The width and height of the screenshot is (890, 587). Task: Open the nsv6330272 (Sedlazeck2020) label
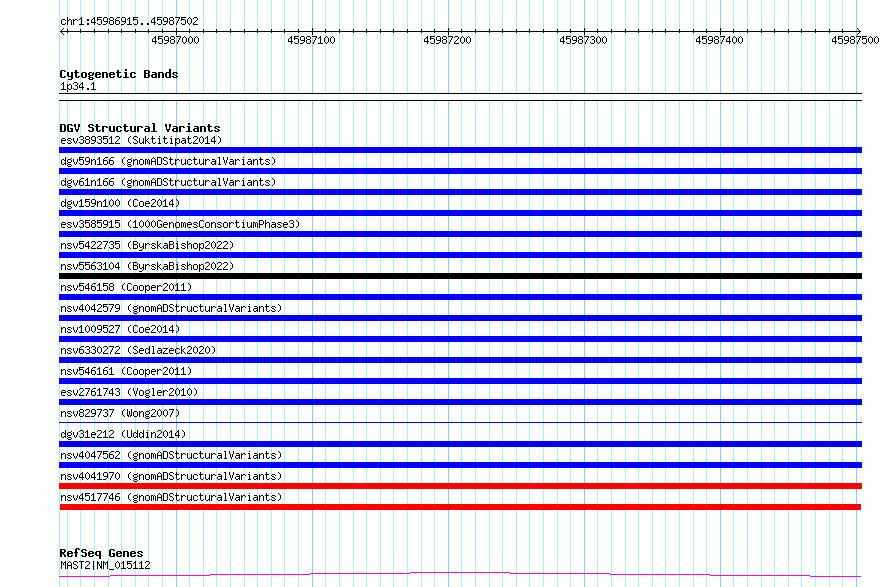click(x=138, y=350)
